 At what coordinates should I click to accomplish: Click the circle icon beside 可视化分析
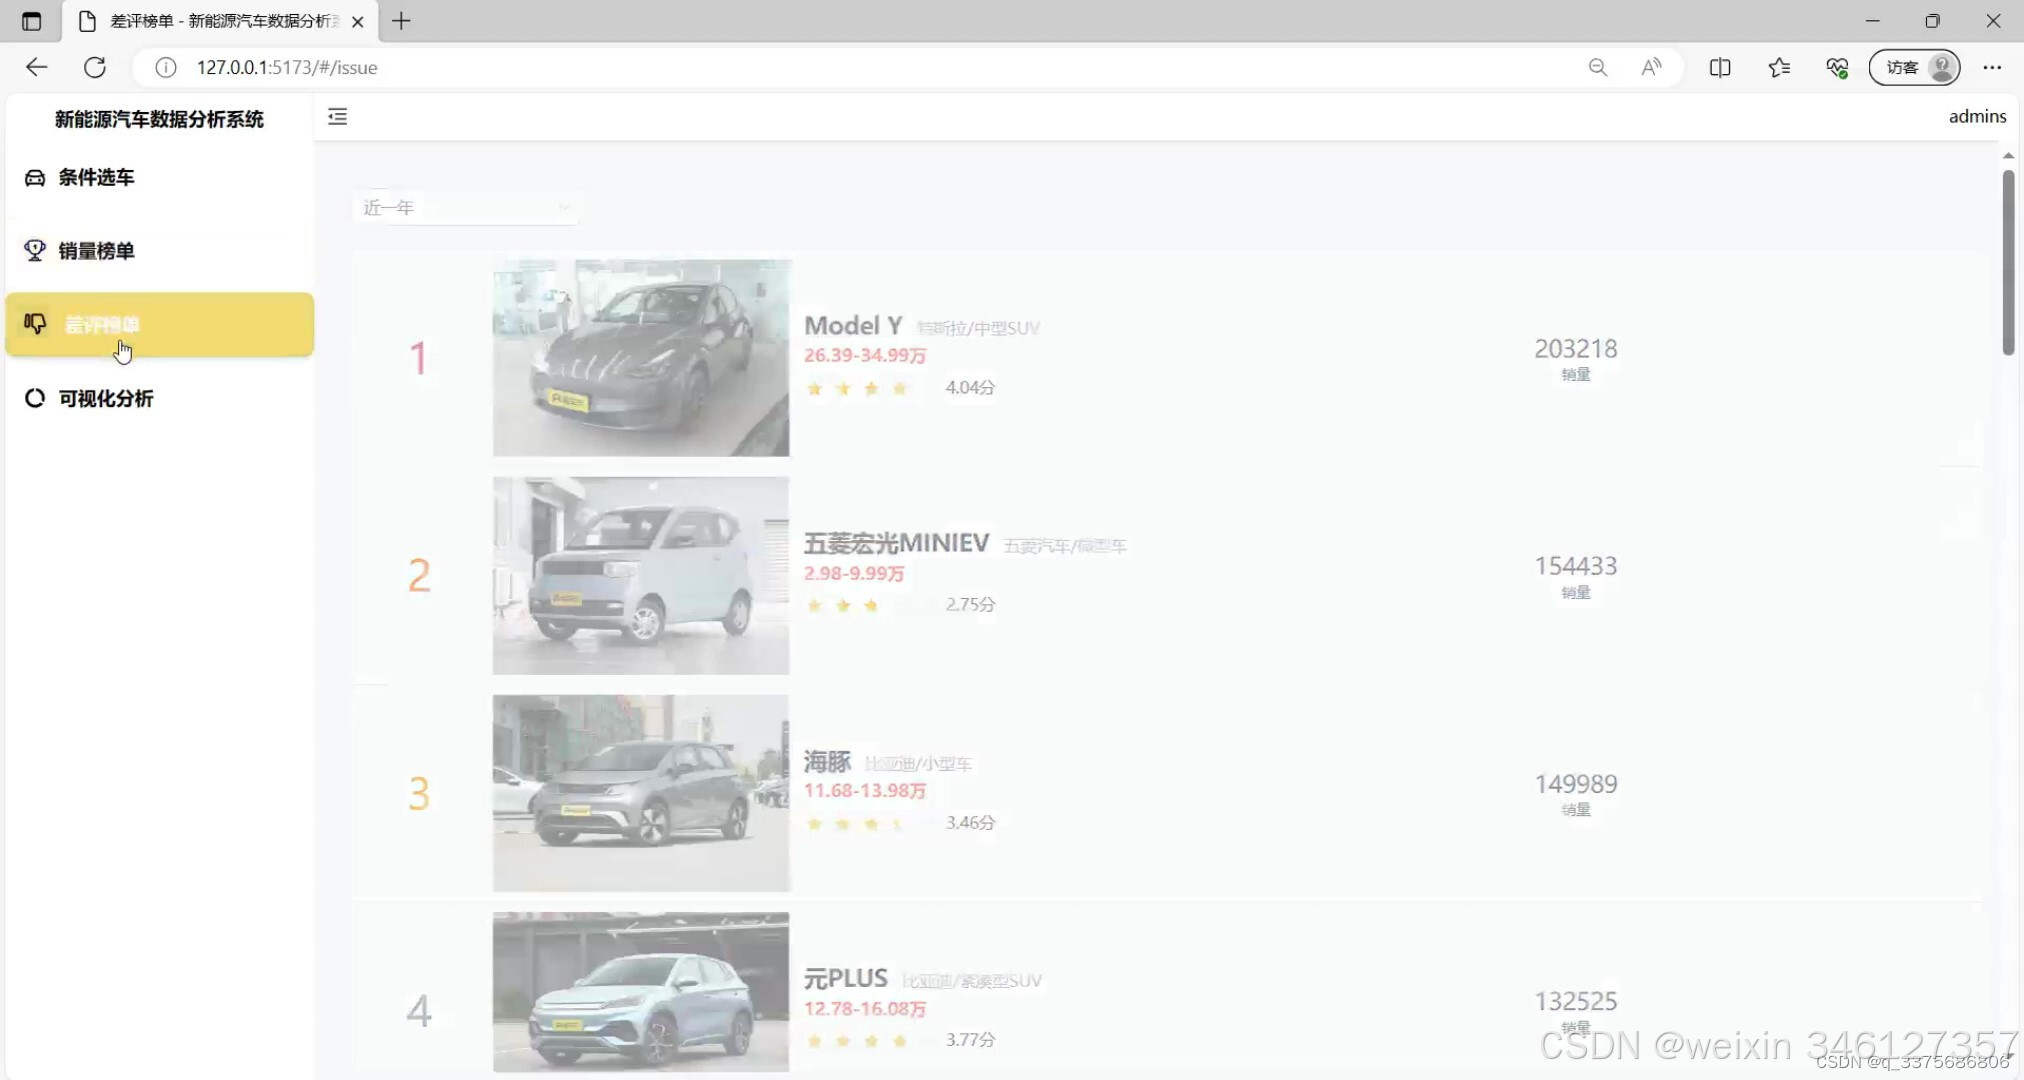[x=35, y=398]
